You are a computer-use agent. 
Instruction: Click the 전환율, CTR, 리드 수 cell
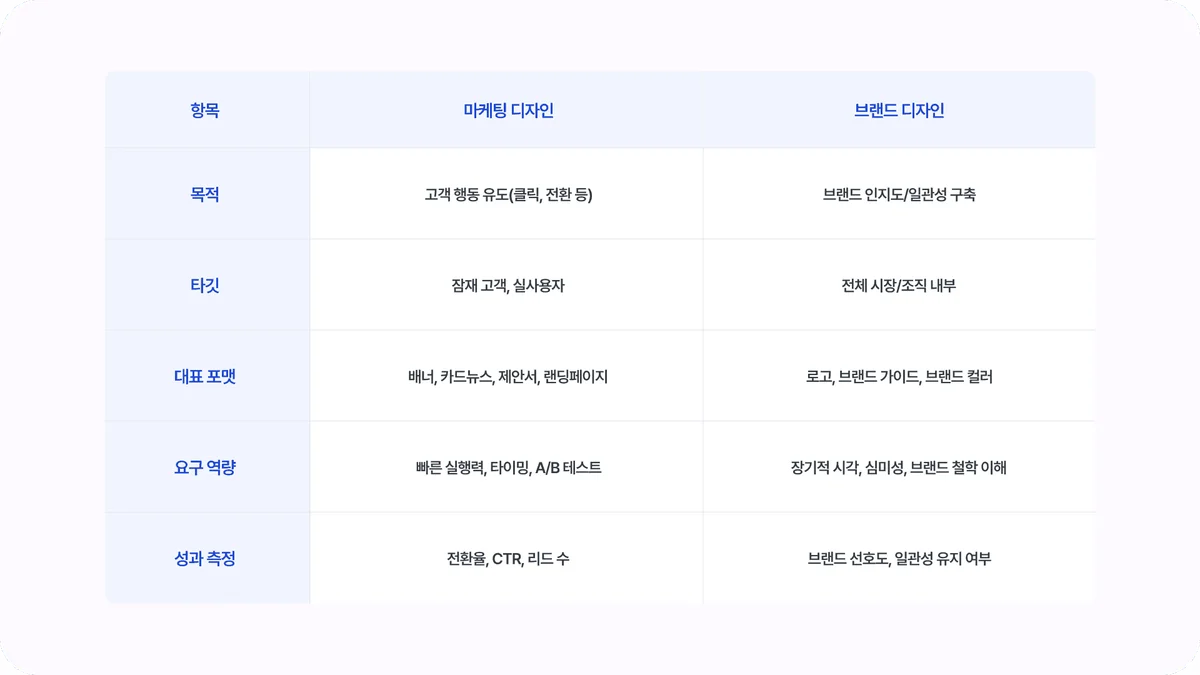(x=508, y=559)
